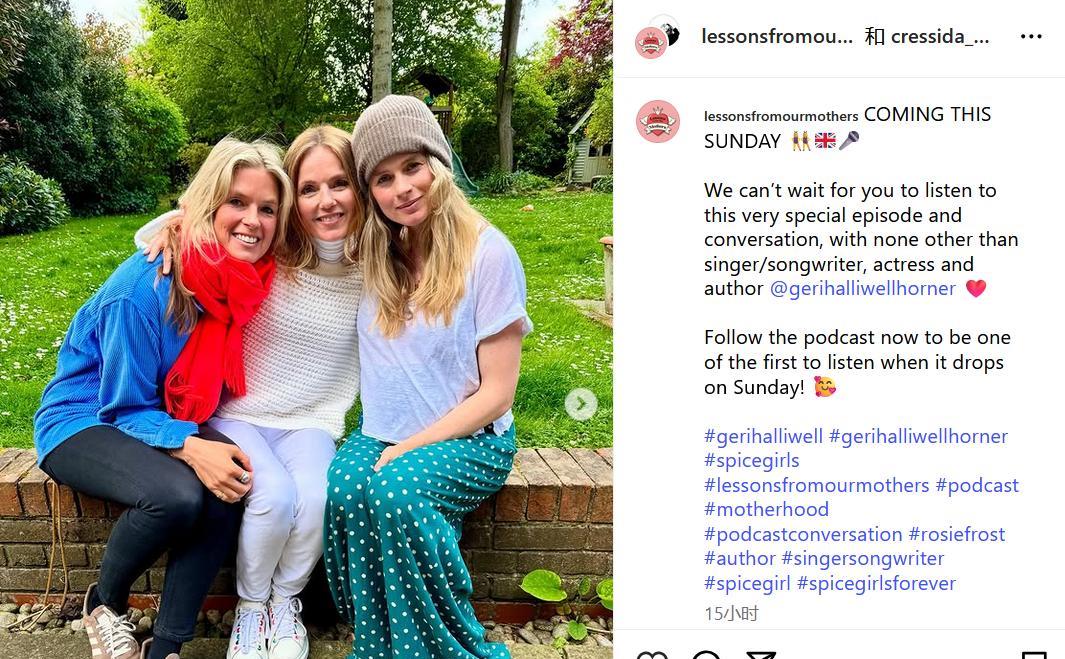The height and width of the screenshot is (659, 1065).
Task: Click the profile avatar beside the caption
Action: click(657, 122)
